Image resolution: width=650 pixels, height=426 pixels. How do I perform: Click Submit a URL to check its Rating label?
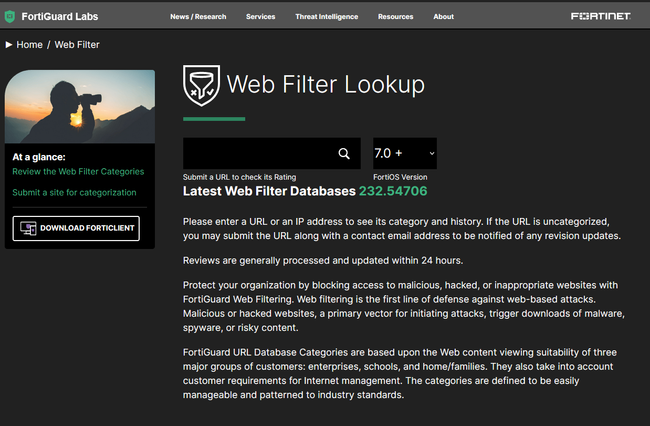240,177
